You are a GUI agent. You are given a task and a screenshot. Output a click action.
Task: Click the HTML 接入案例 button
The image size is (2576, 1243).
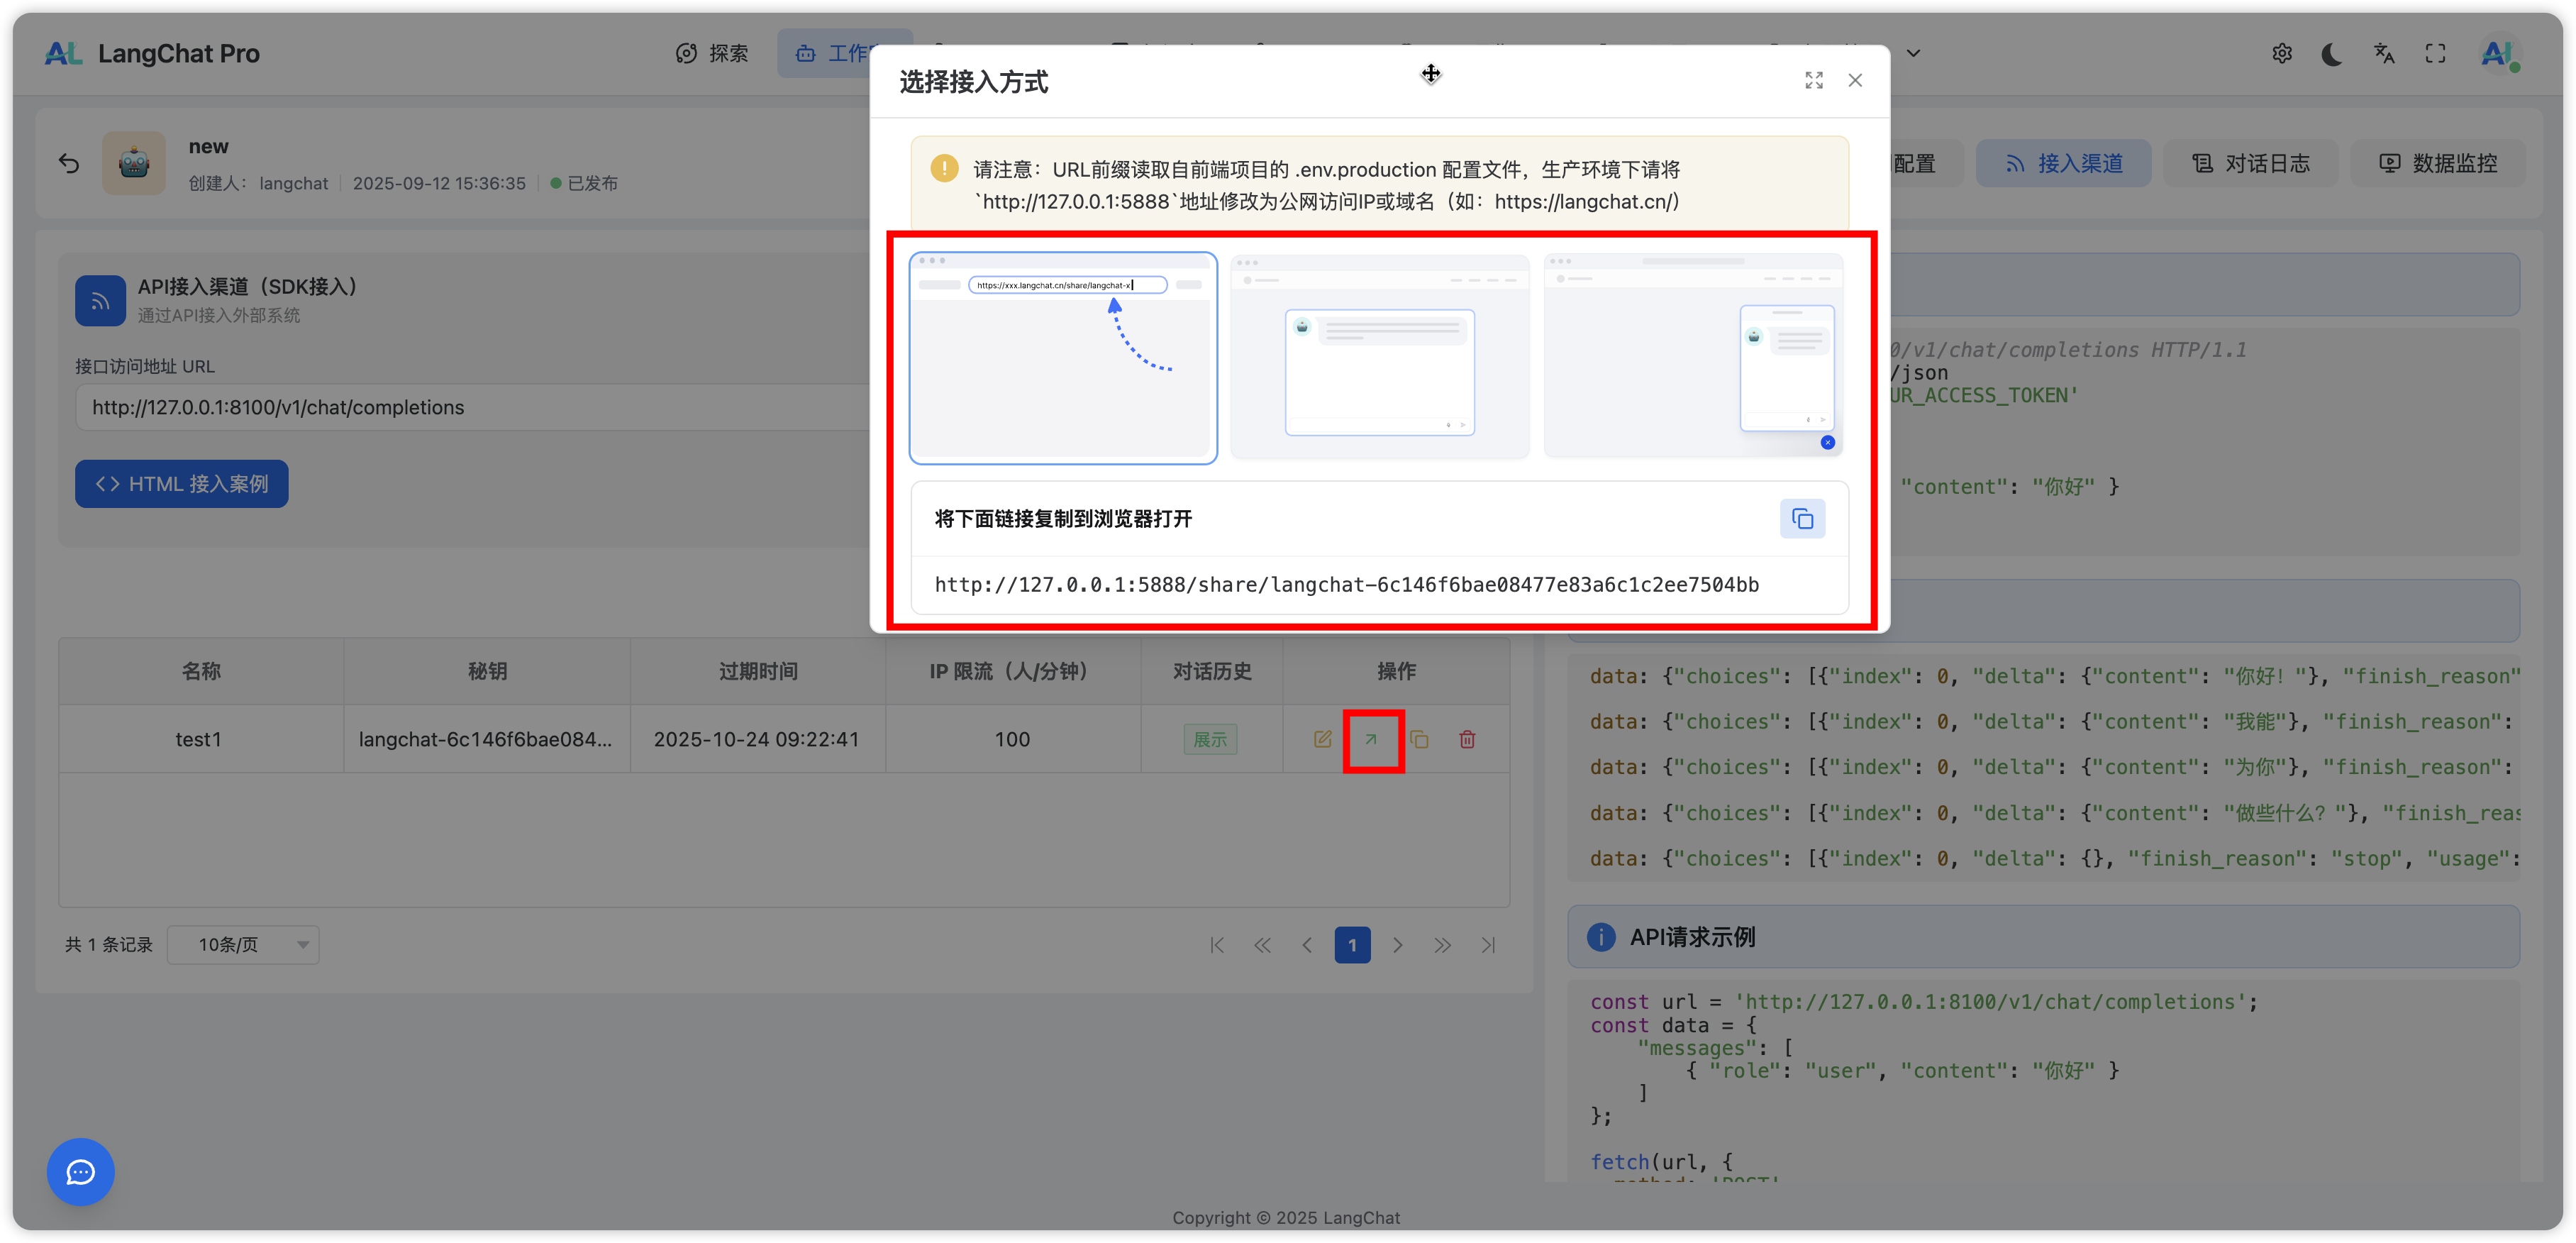pyautogui.click(x=181, y=484)
